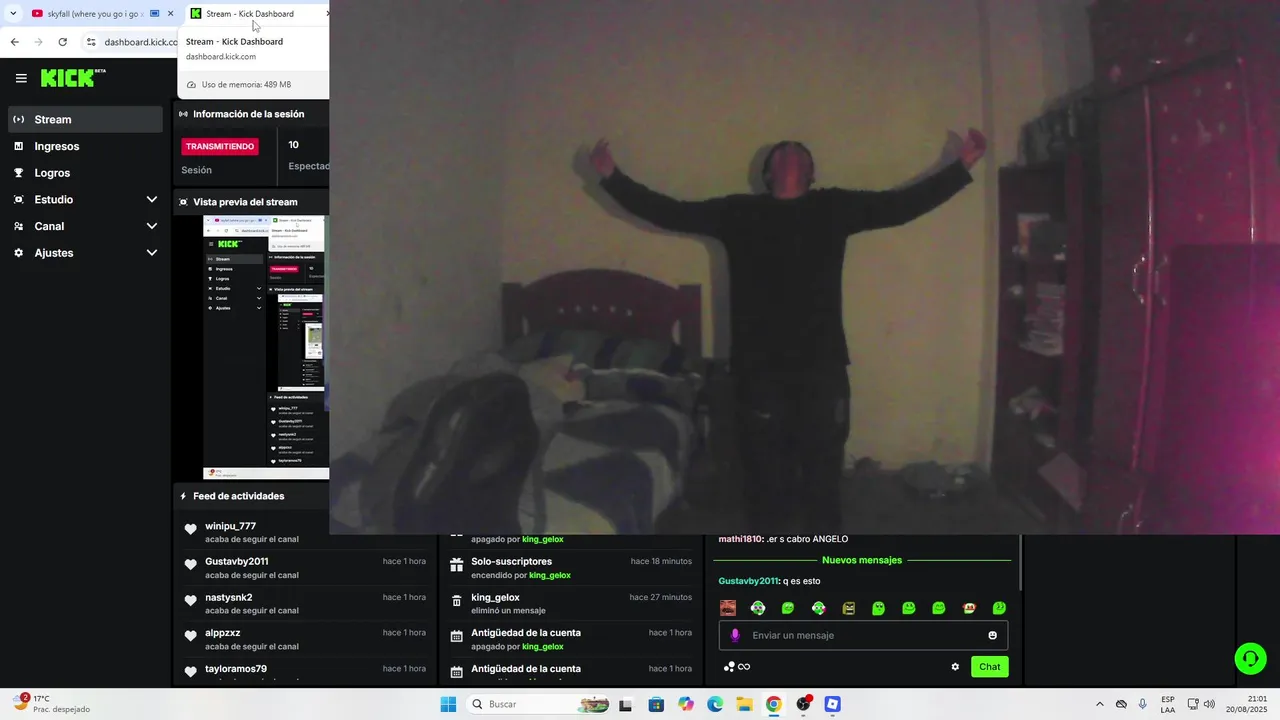
Task: Focus the Enviar un mensaje field
Action: [x=863, y=635]
